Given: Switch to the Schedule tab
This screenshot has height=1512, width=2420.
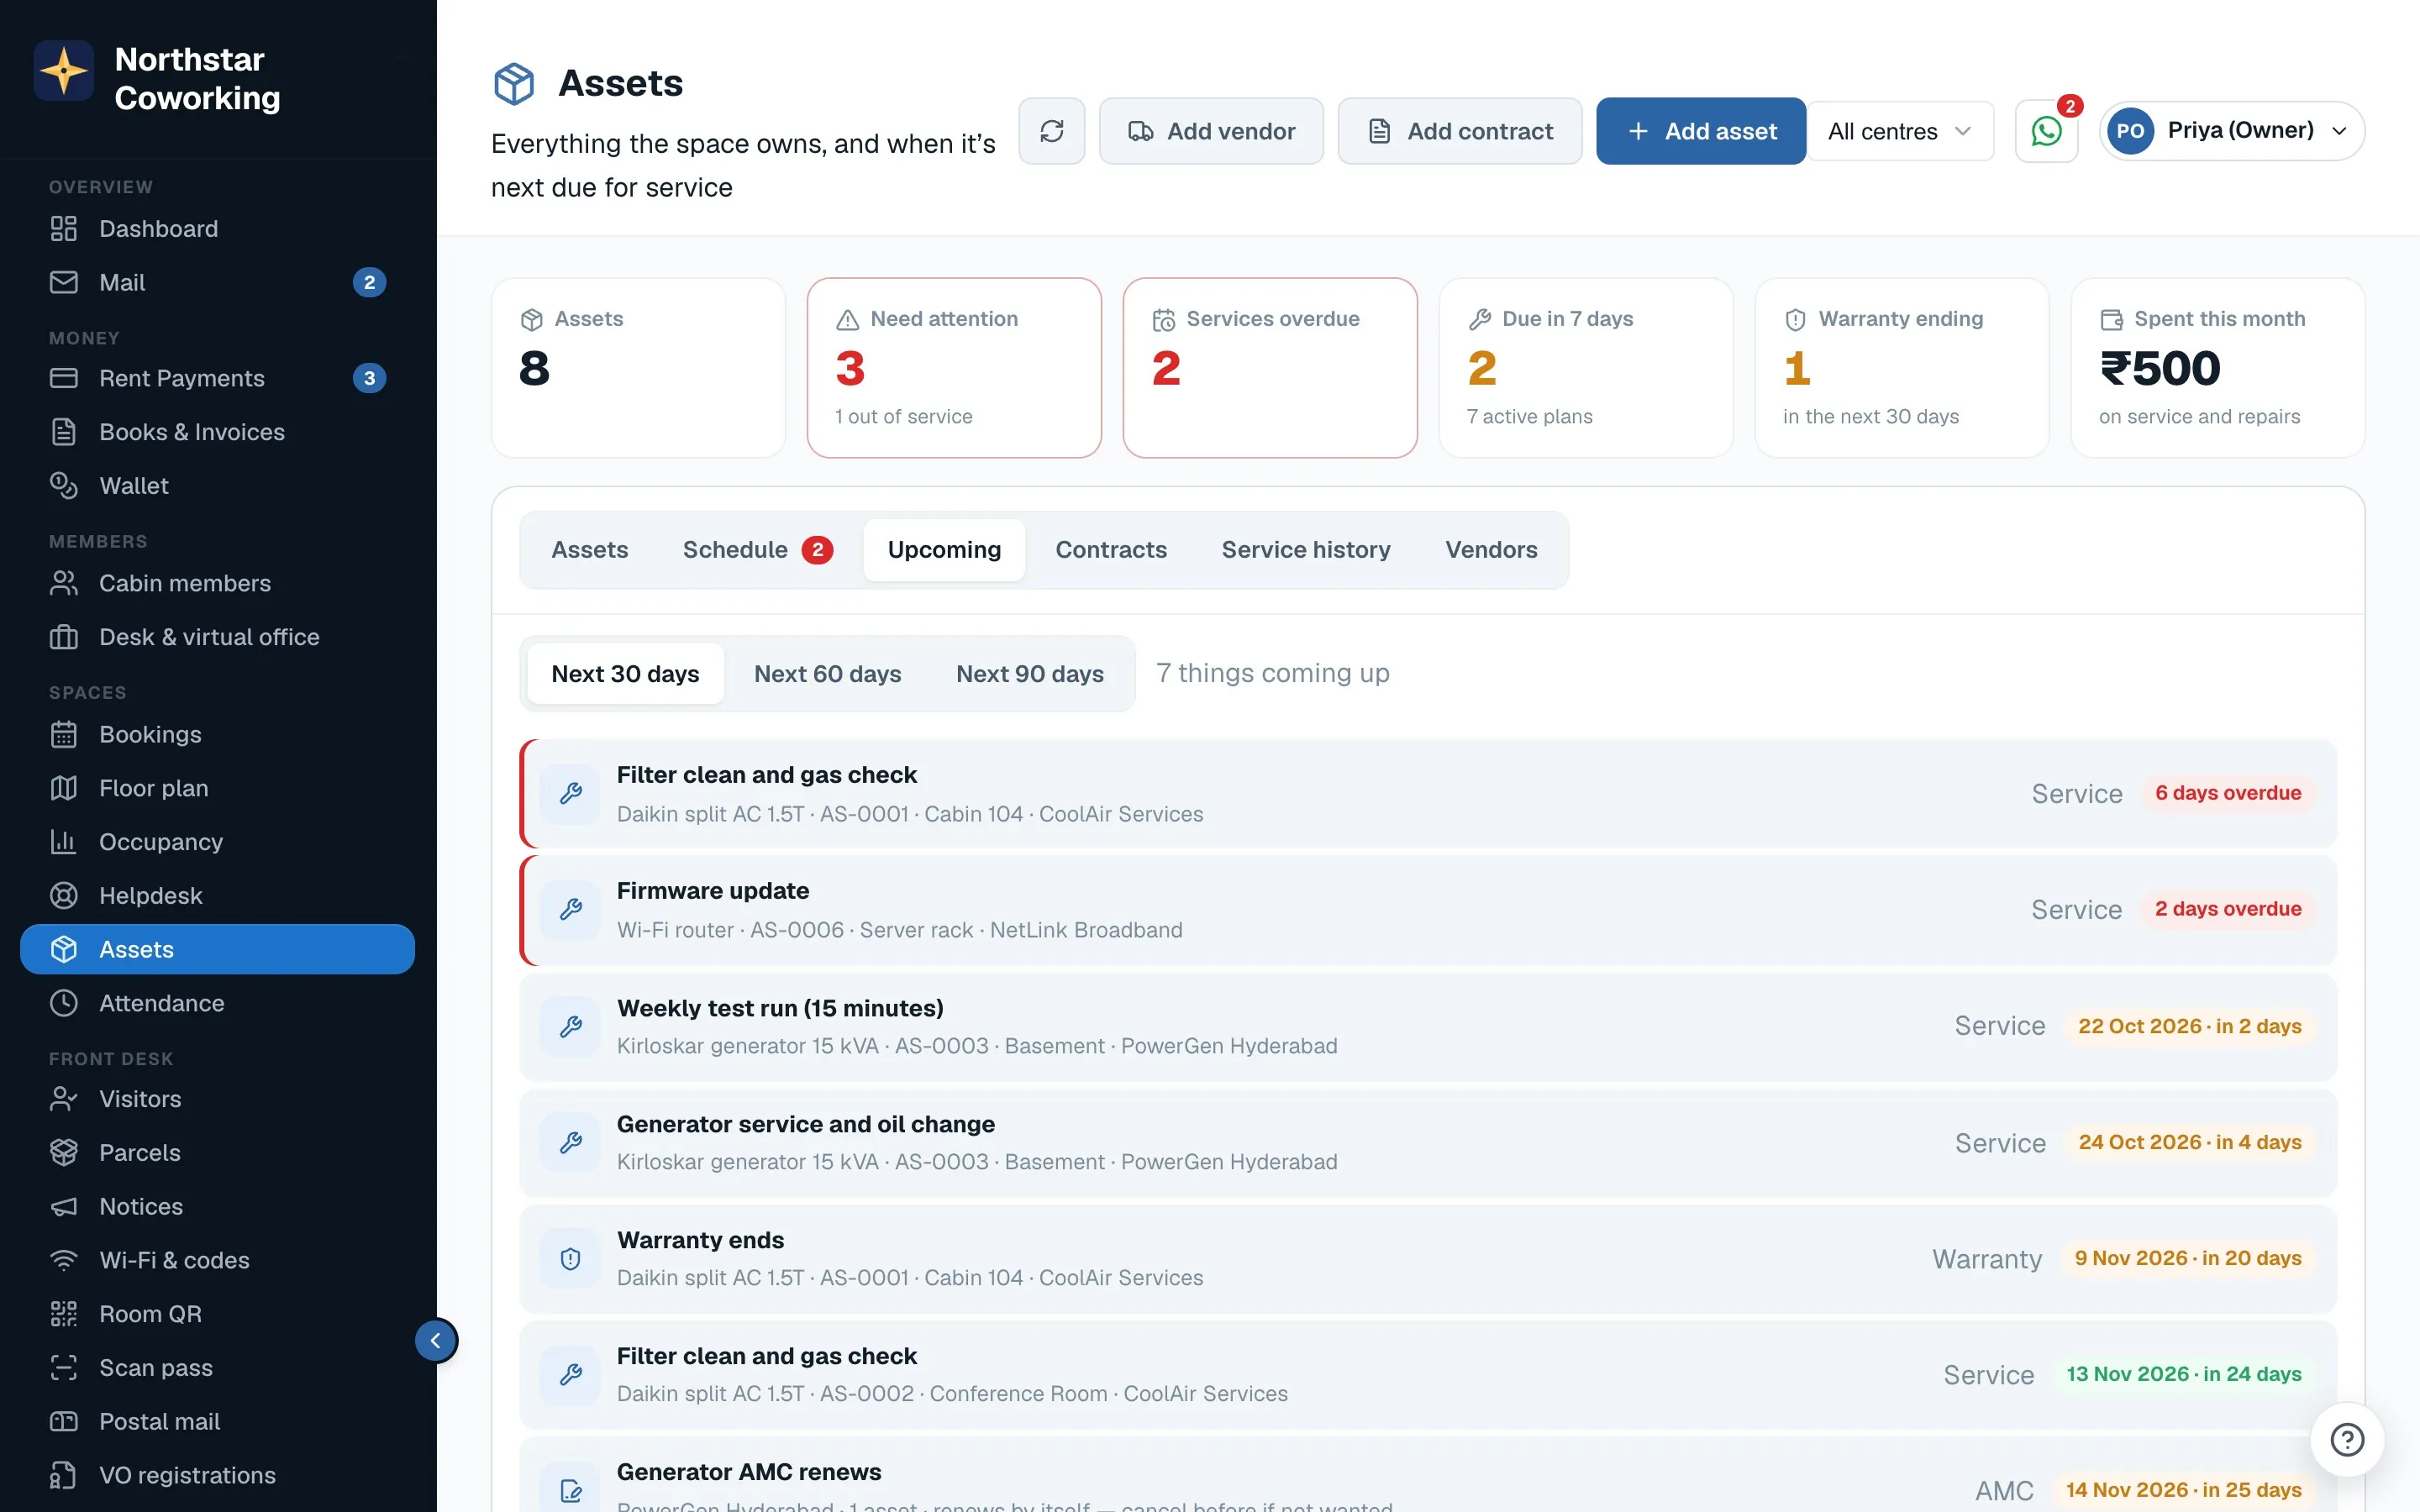Looking at the screenshot, I should (757, 550).
